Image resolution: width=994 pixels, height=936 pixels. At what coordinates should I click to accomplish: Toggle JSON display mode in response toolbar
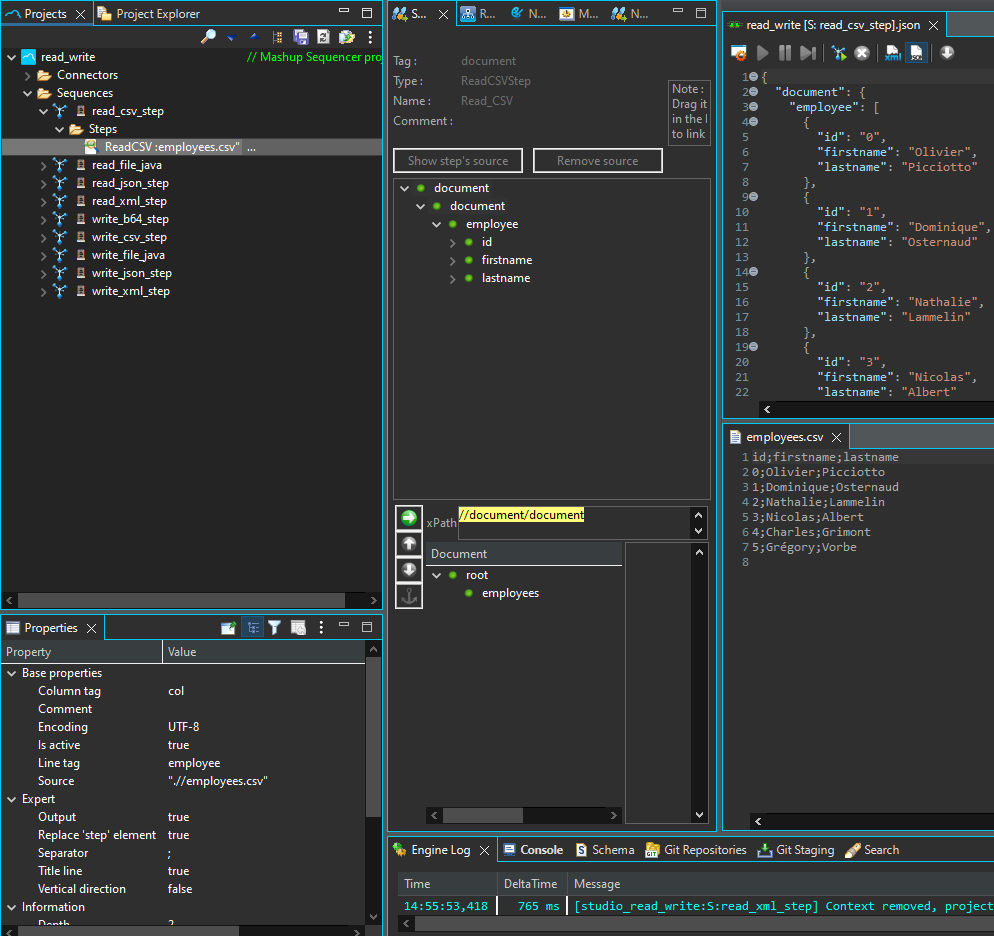[916, 53]
